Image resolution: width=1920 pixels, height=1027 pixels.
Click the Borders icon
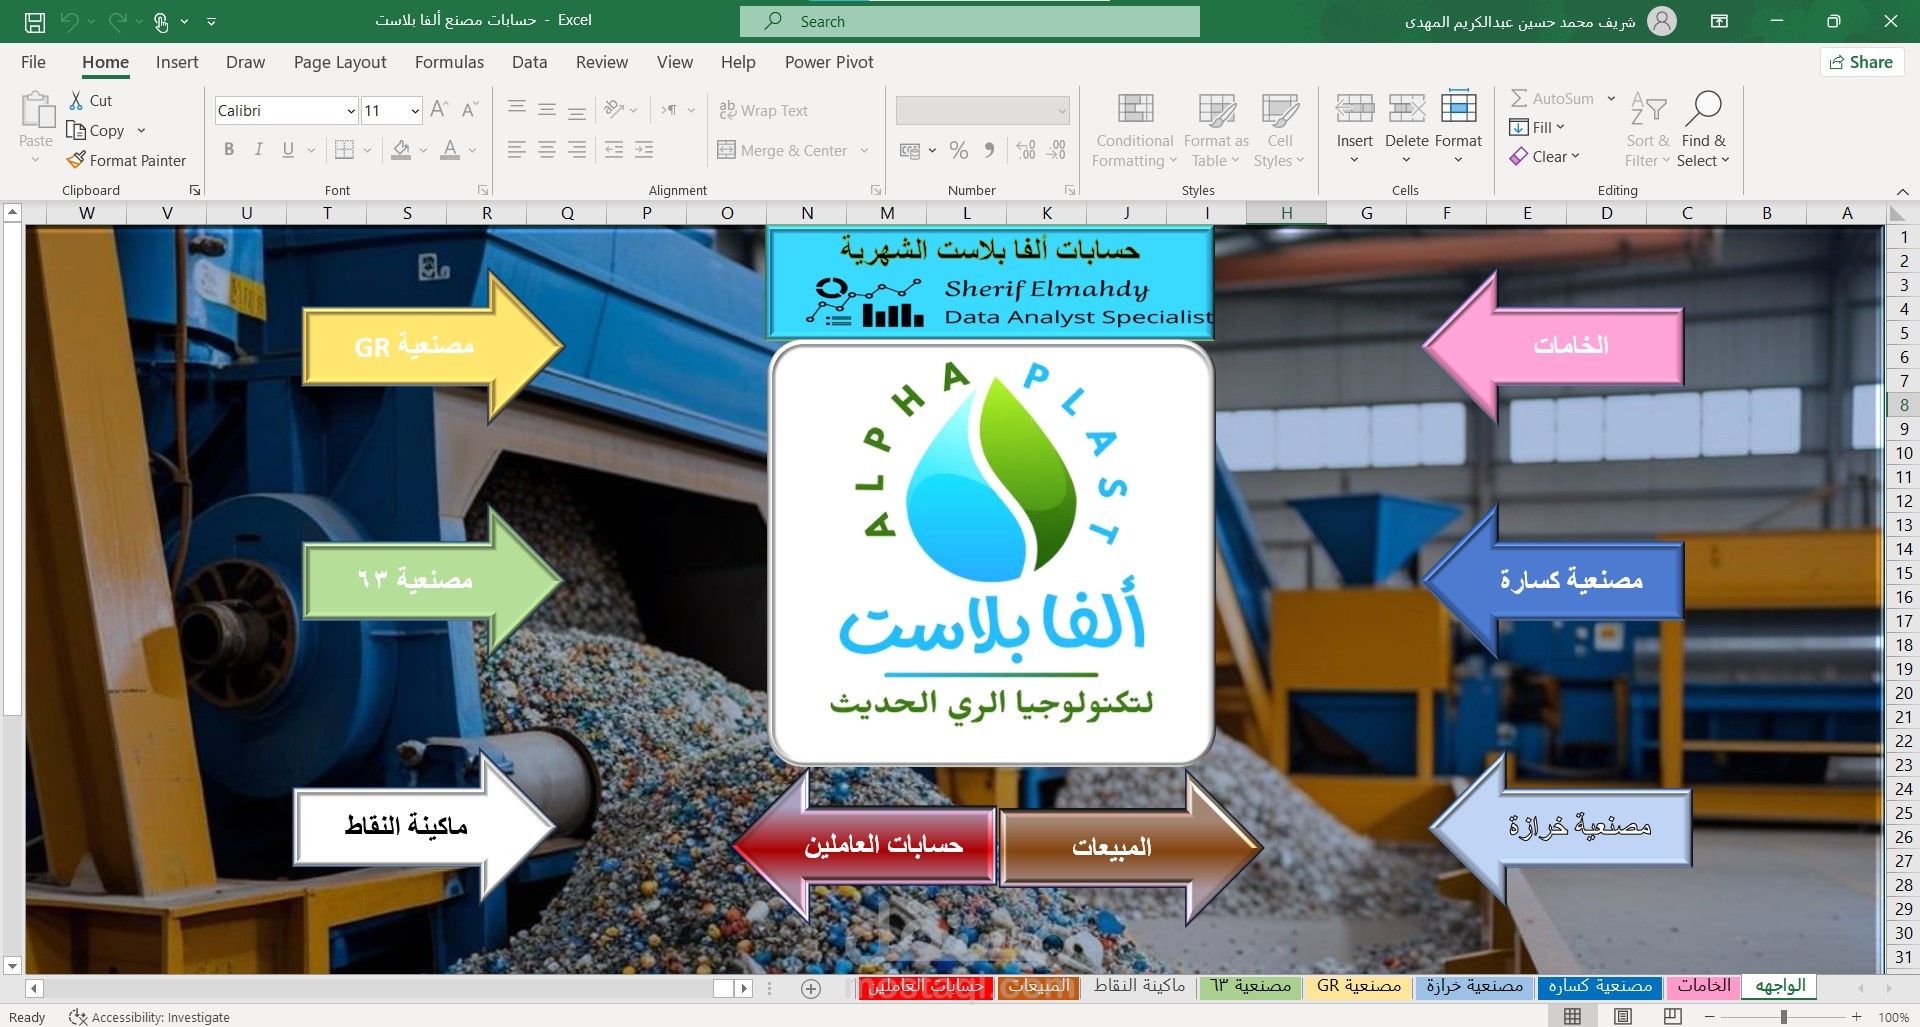(x=345, y=150)
